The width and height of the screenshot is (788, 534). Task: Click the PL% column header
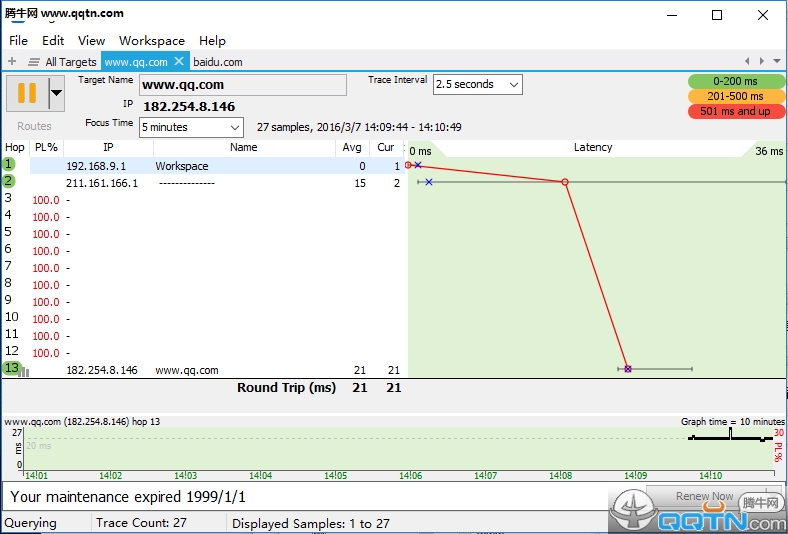tap(46, 147)
